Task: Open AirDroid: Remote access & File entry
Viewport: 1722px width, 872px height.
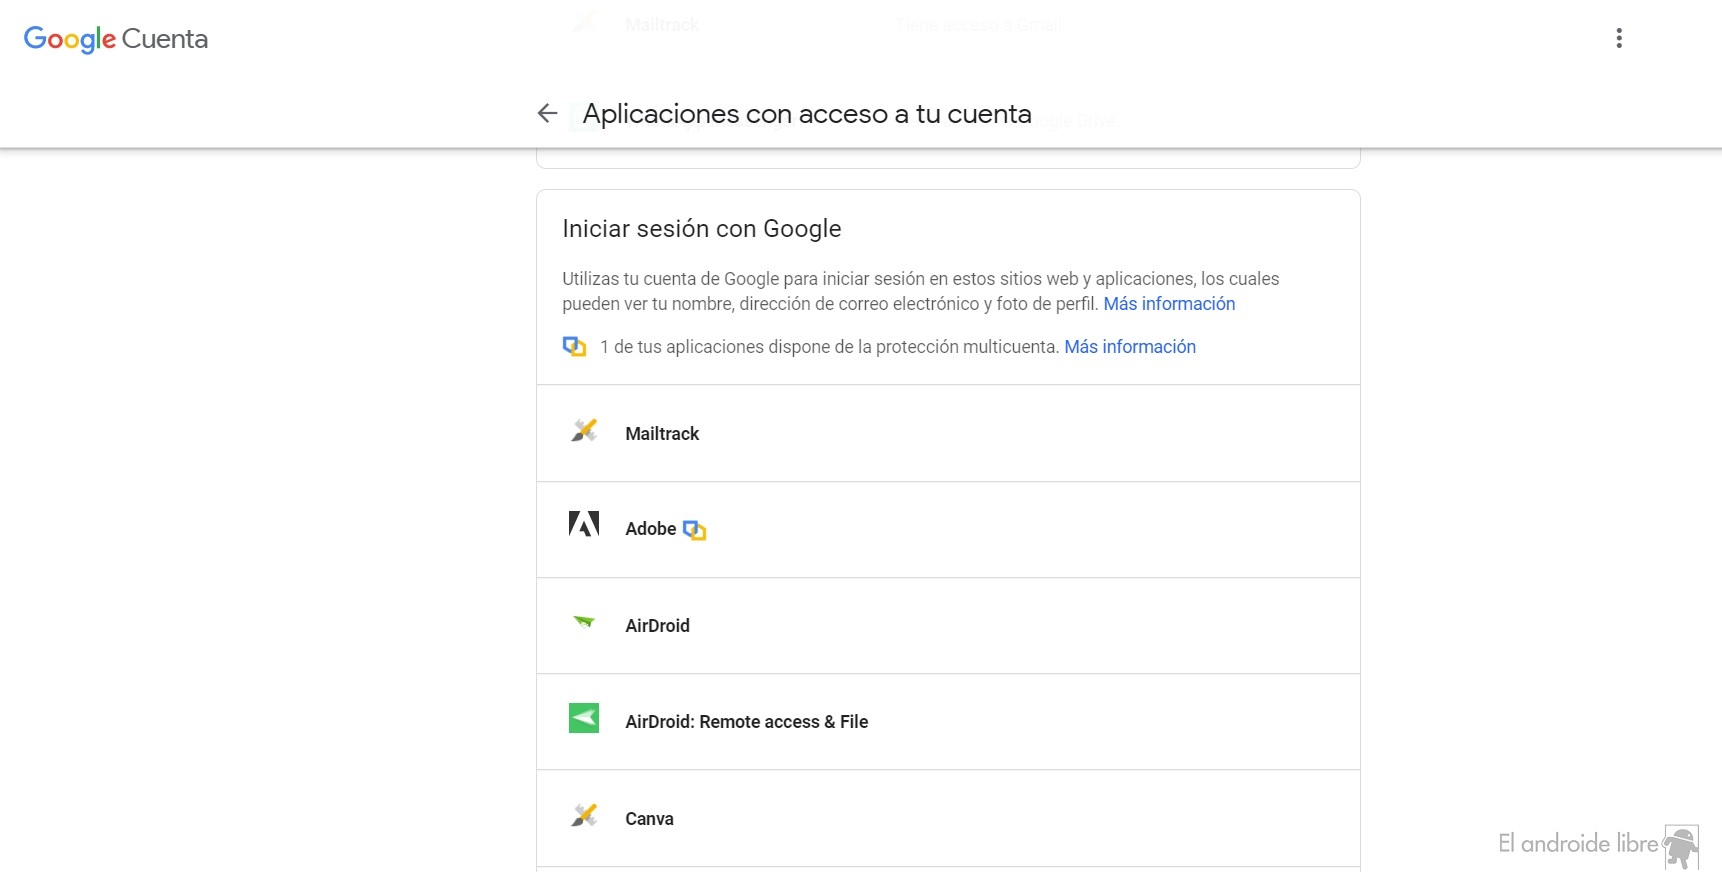Action: point(948,722)
